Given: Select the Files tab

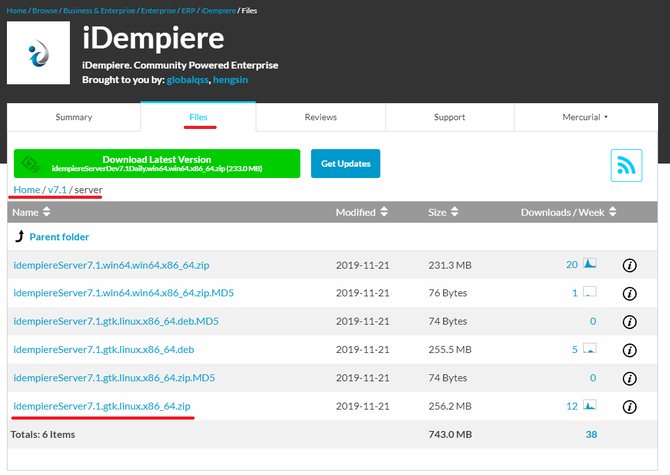Looking at the screenshot, I should point(198,117).
